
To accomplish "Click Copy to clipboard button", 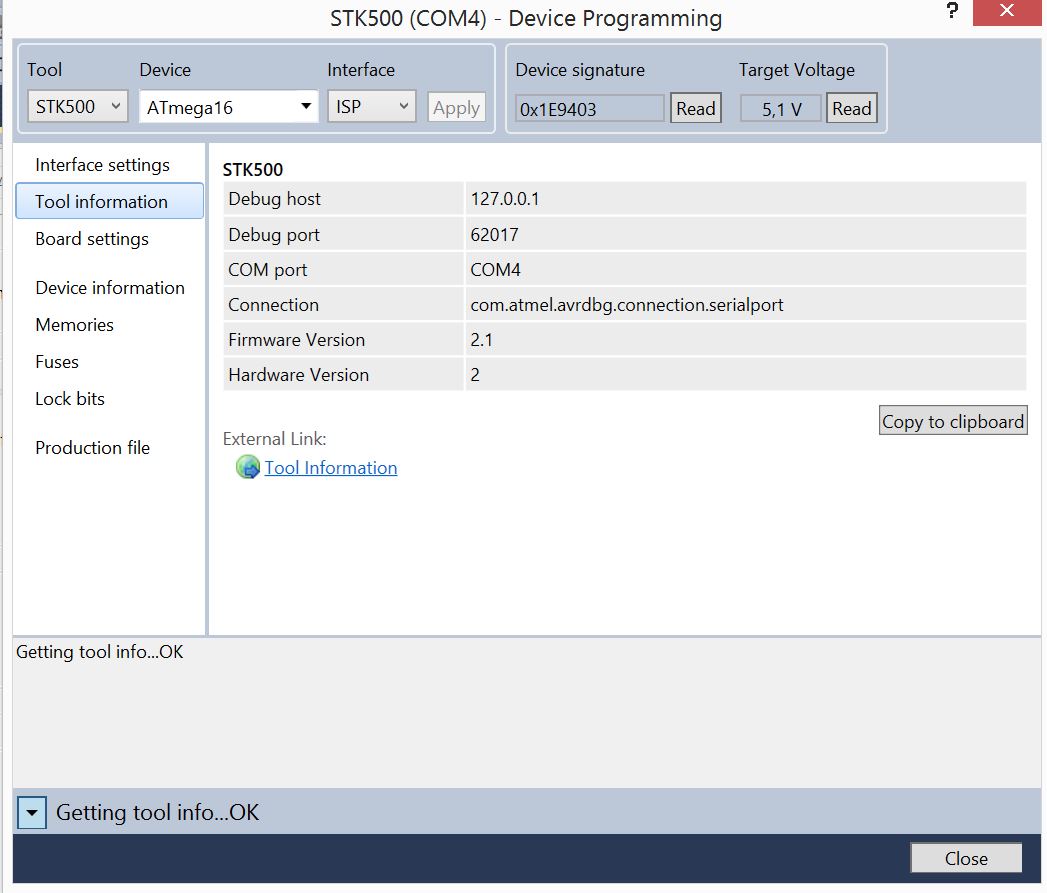I will [953, 421].
